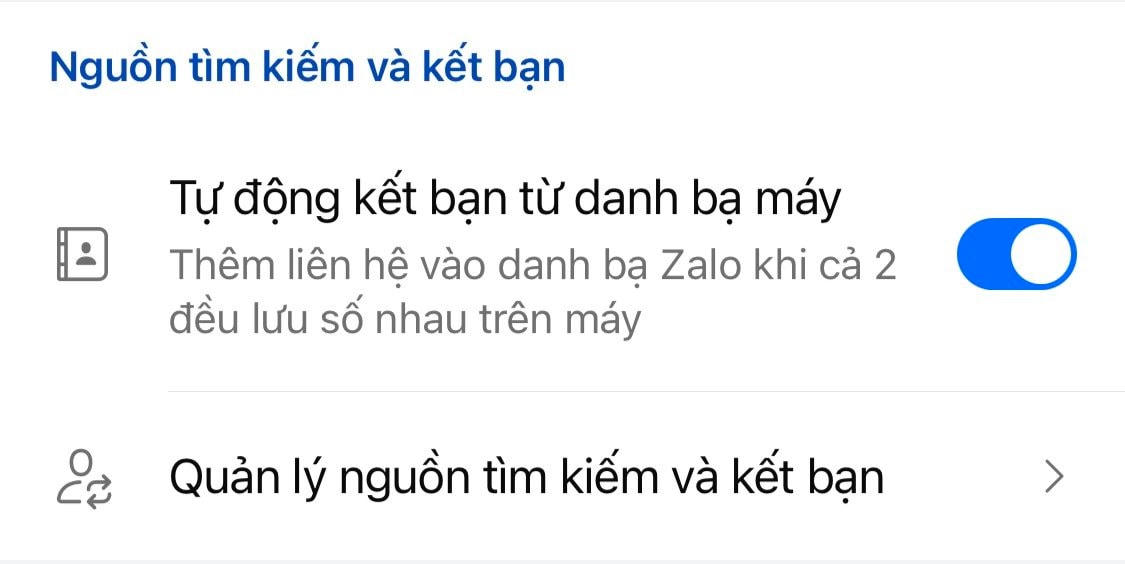
Task: Tap the icon beside Quản lý nguồn tìm kiếm
Action: pyautogui.click(x=83, y=480)
